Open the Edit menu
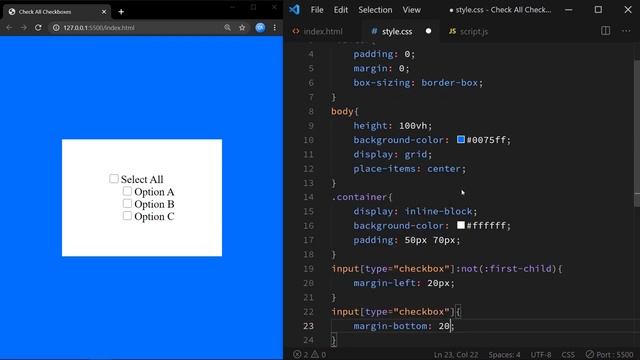640x360 pixels. coord(340,10)
